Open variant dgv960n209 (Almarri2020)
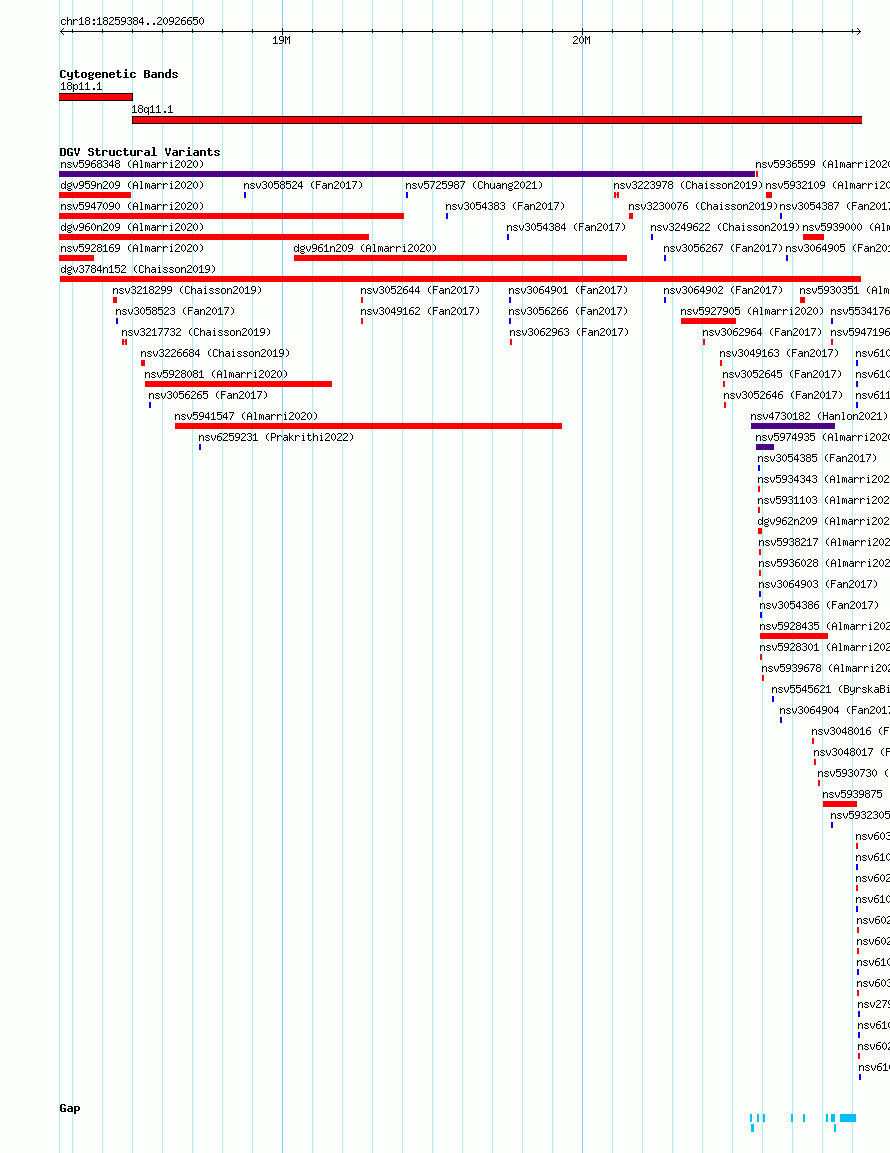Viewport: 890px width, 1153px height. point(132,227)
